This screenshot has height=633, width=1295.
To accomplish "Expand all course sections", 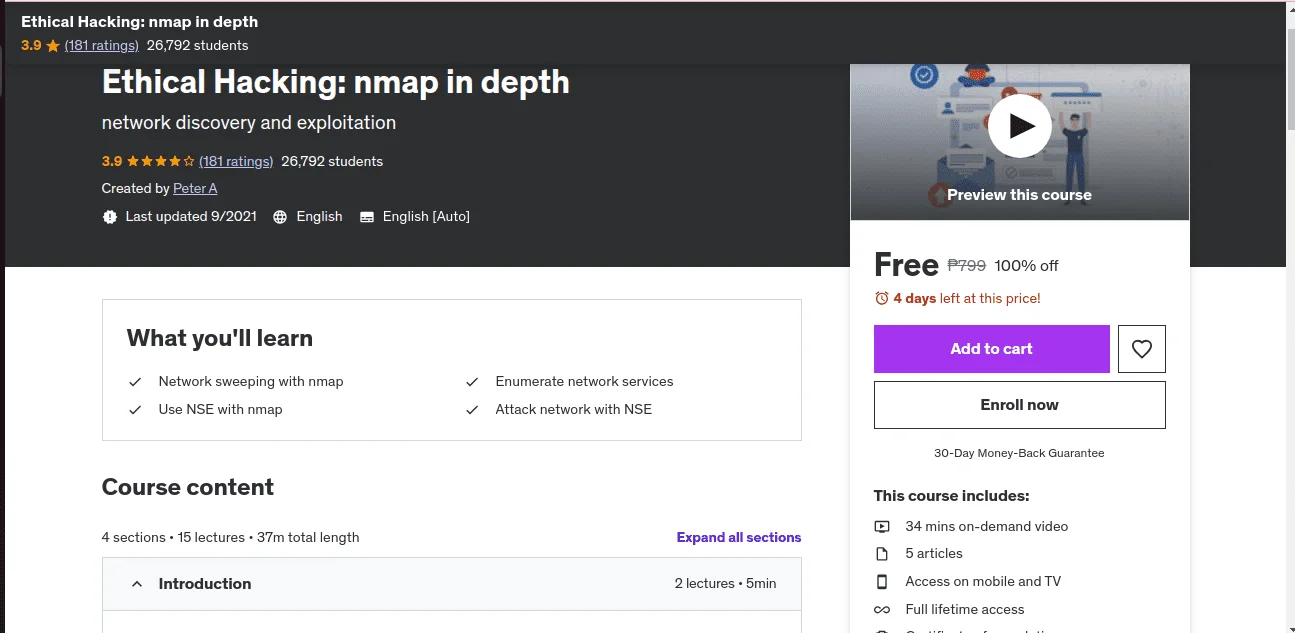I will click(x=739, y=537).
